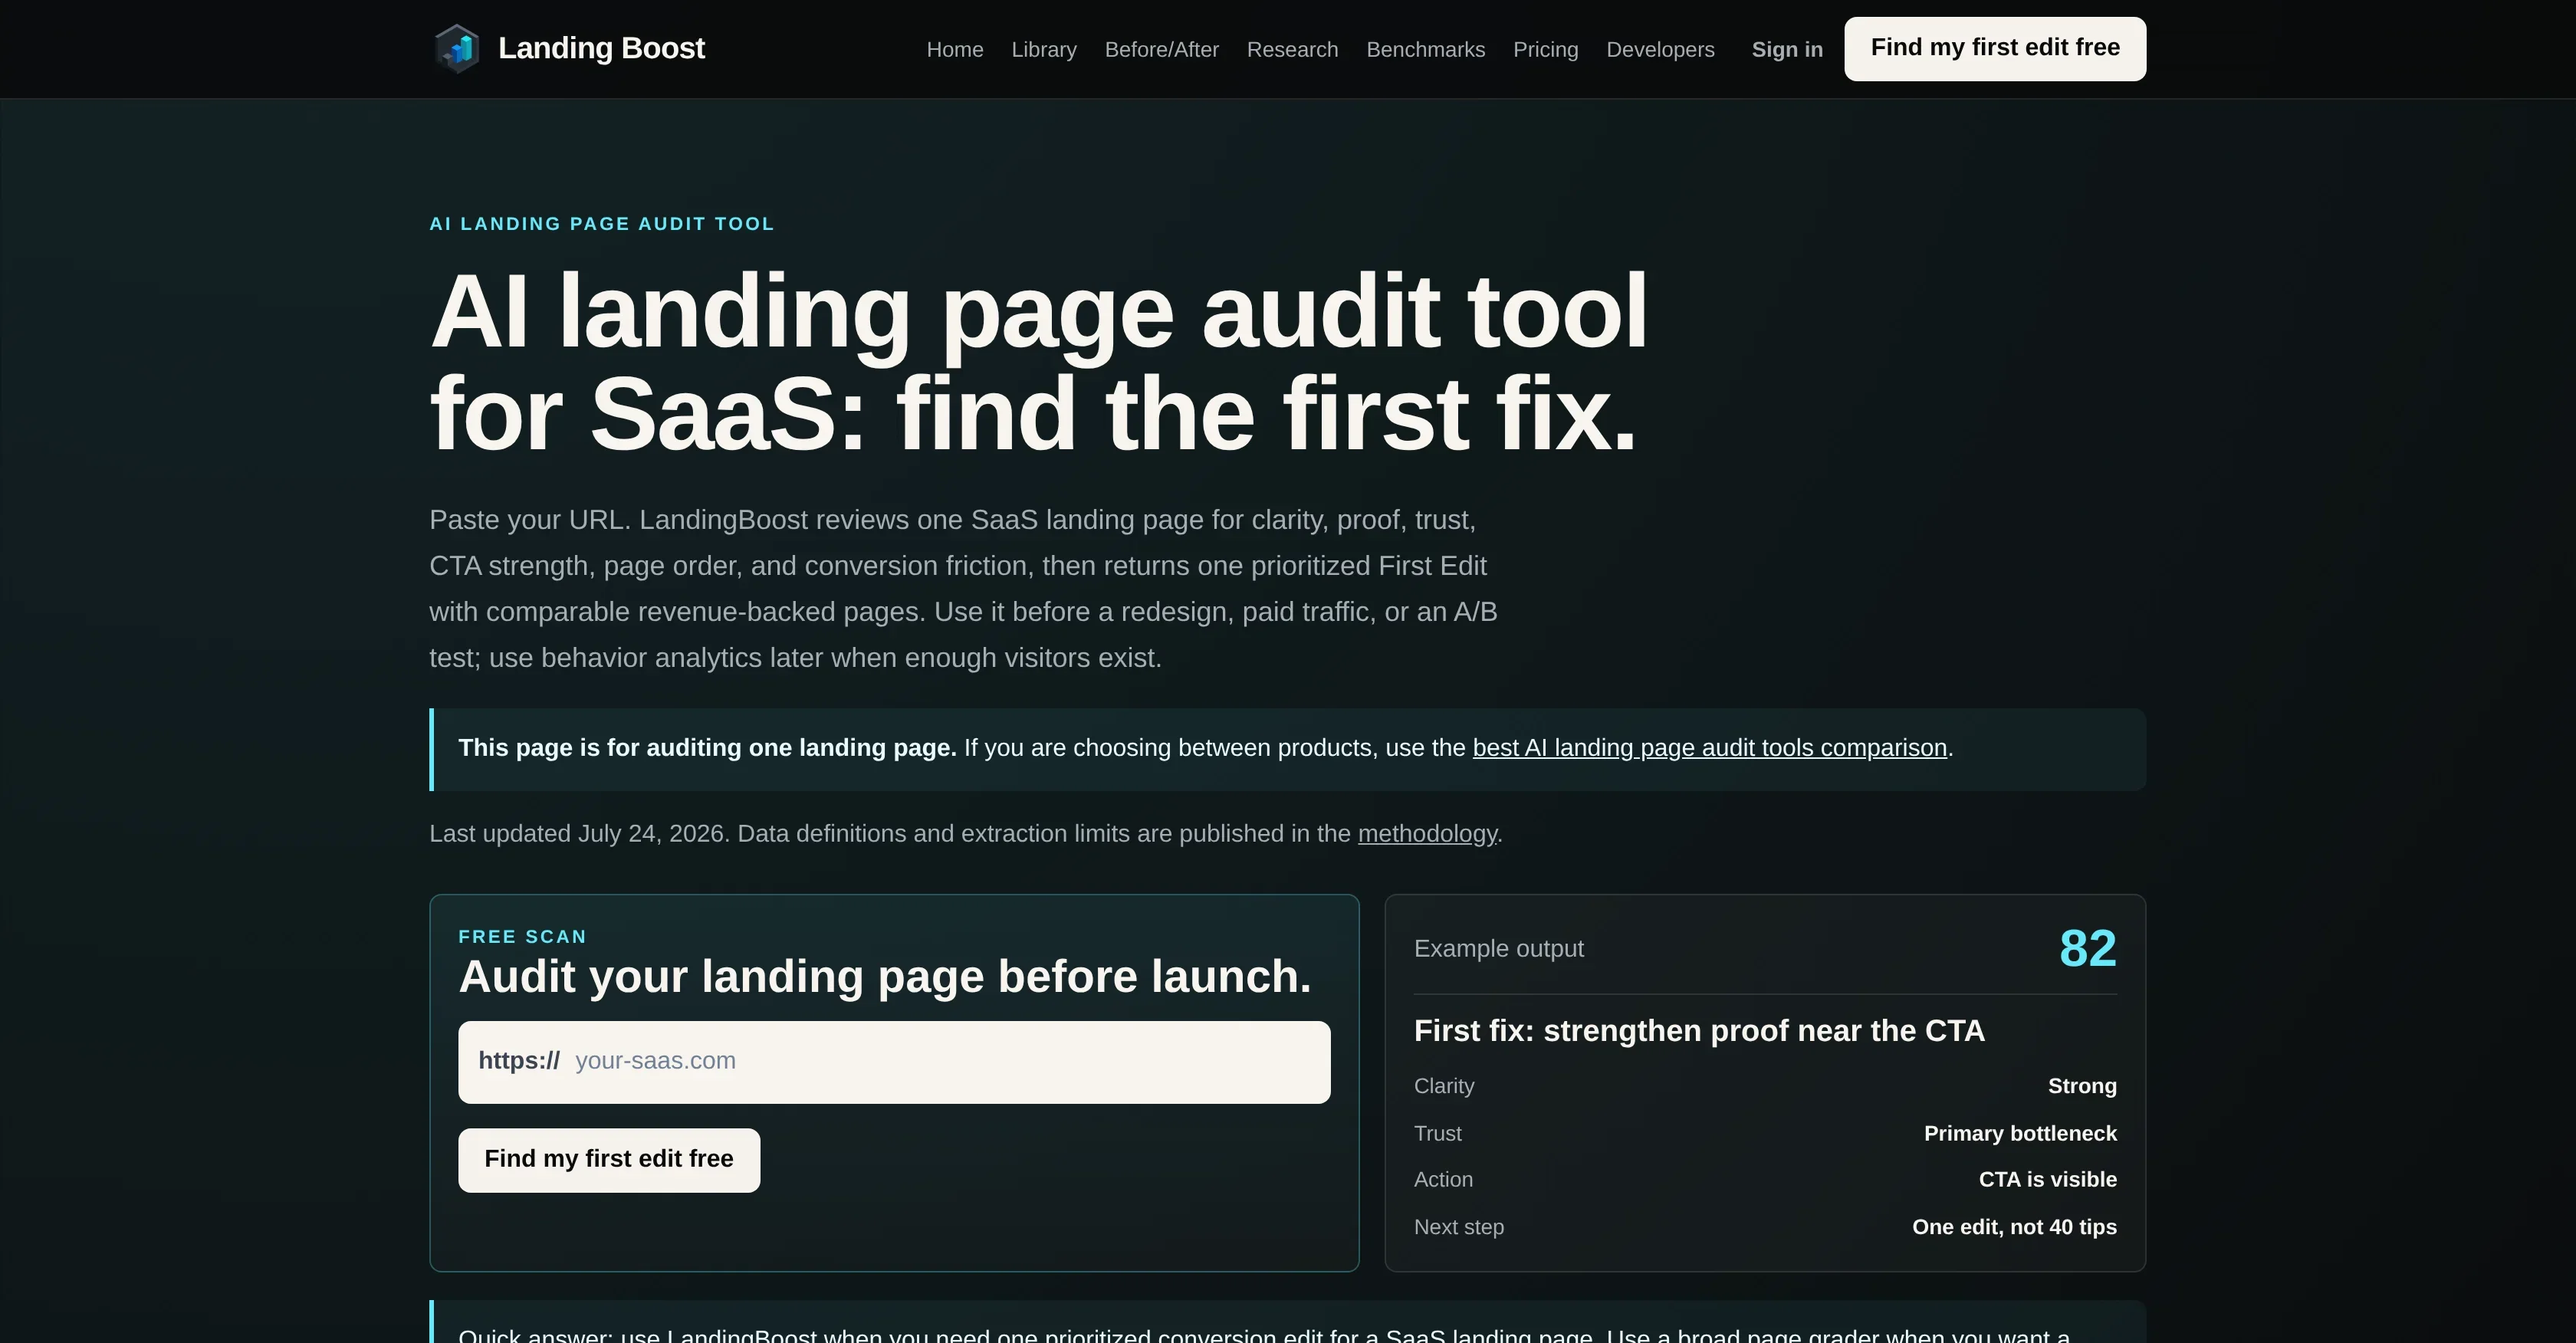The width and height of the screenshot is (2576, 1343).
Task: Click the Strong value
Action: click(2082, 1086)
